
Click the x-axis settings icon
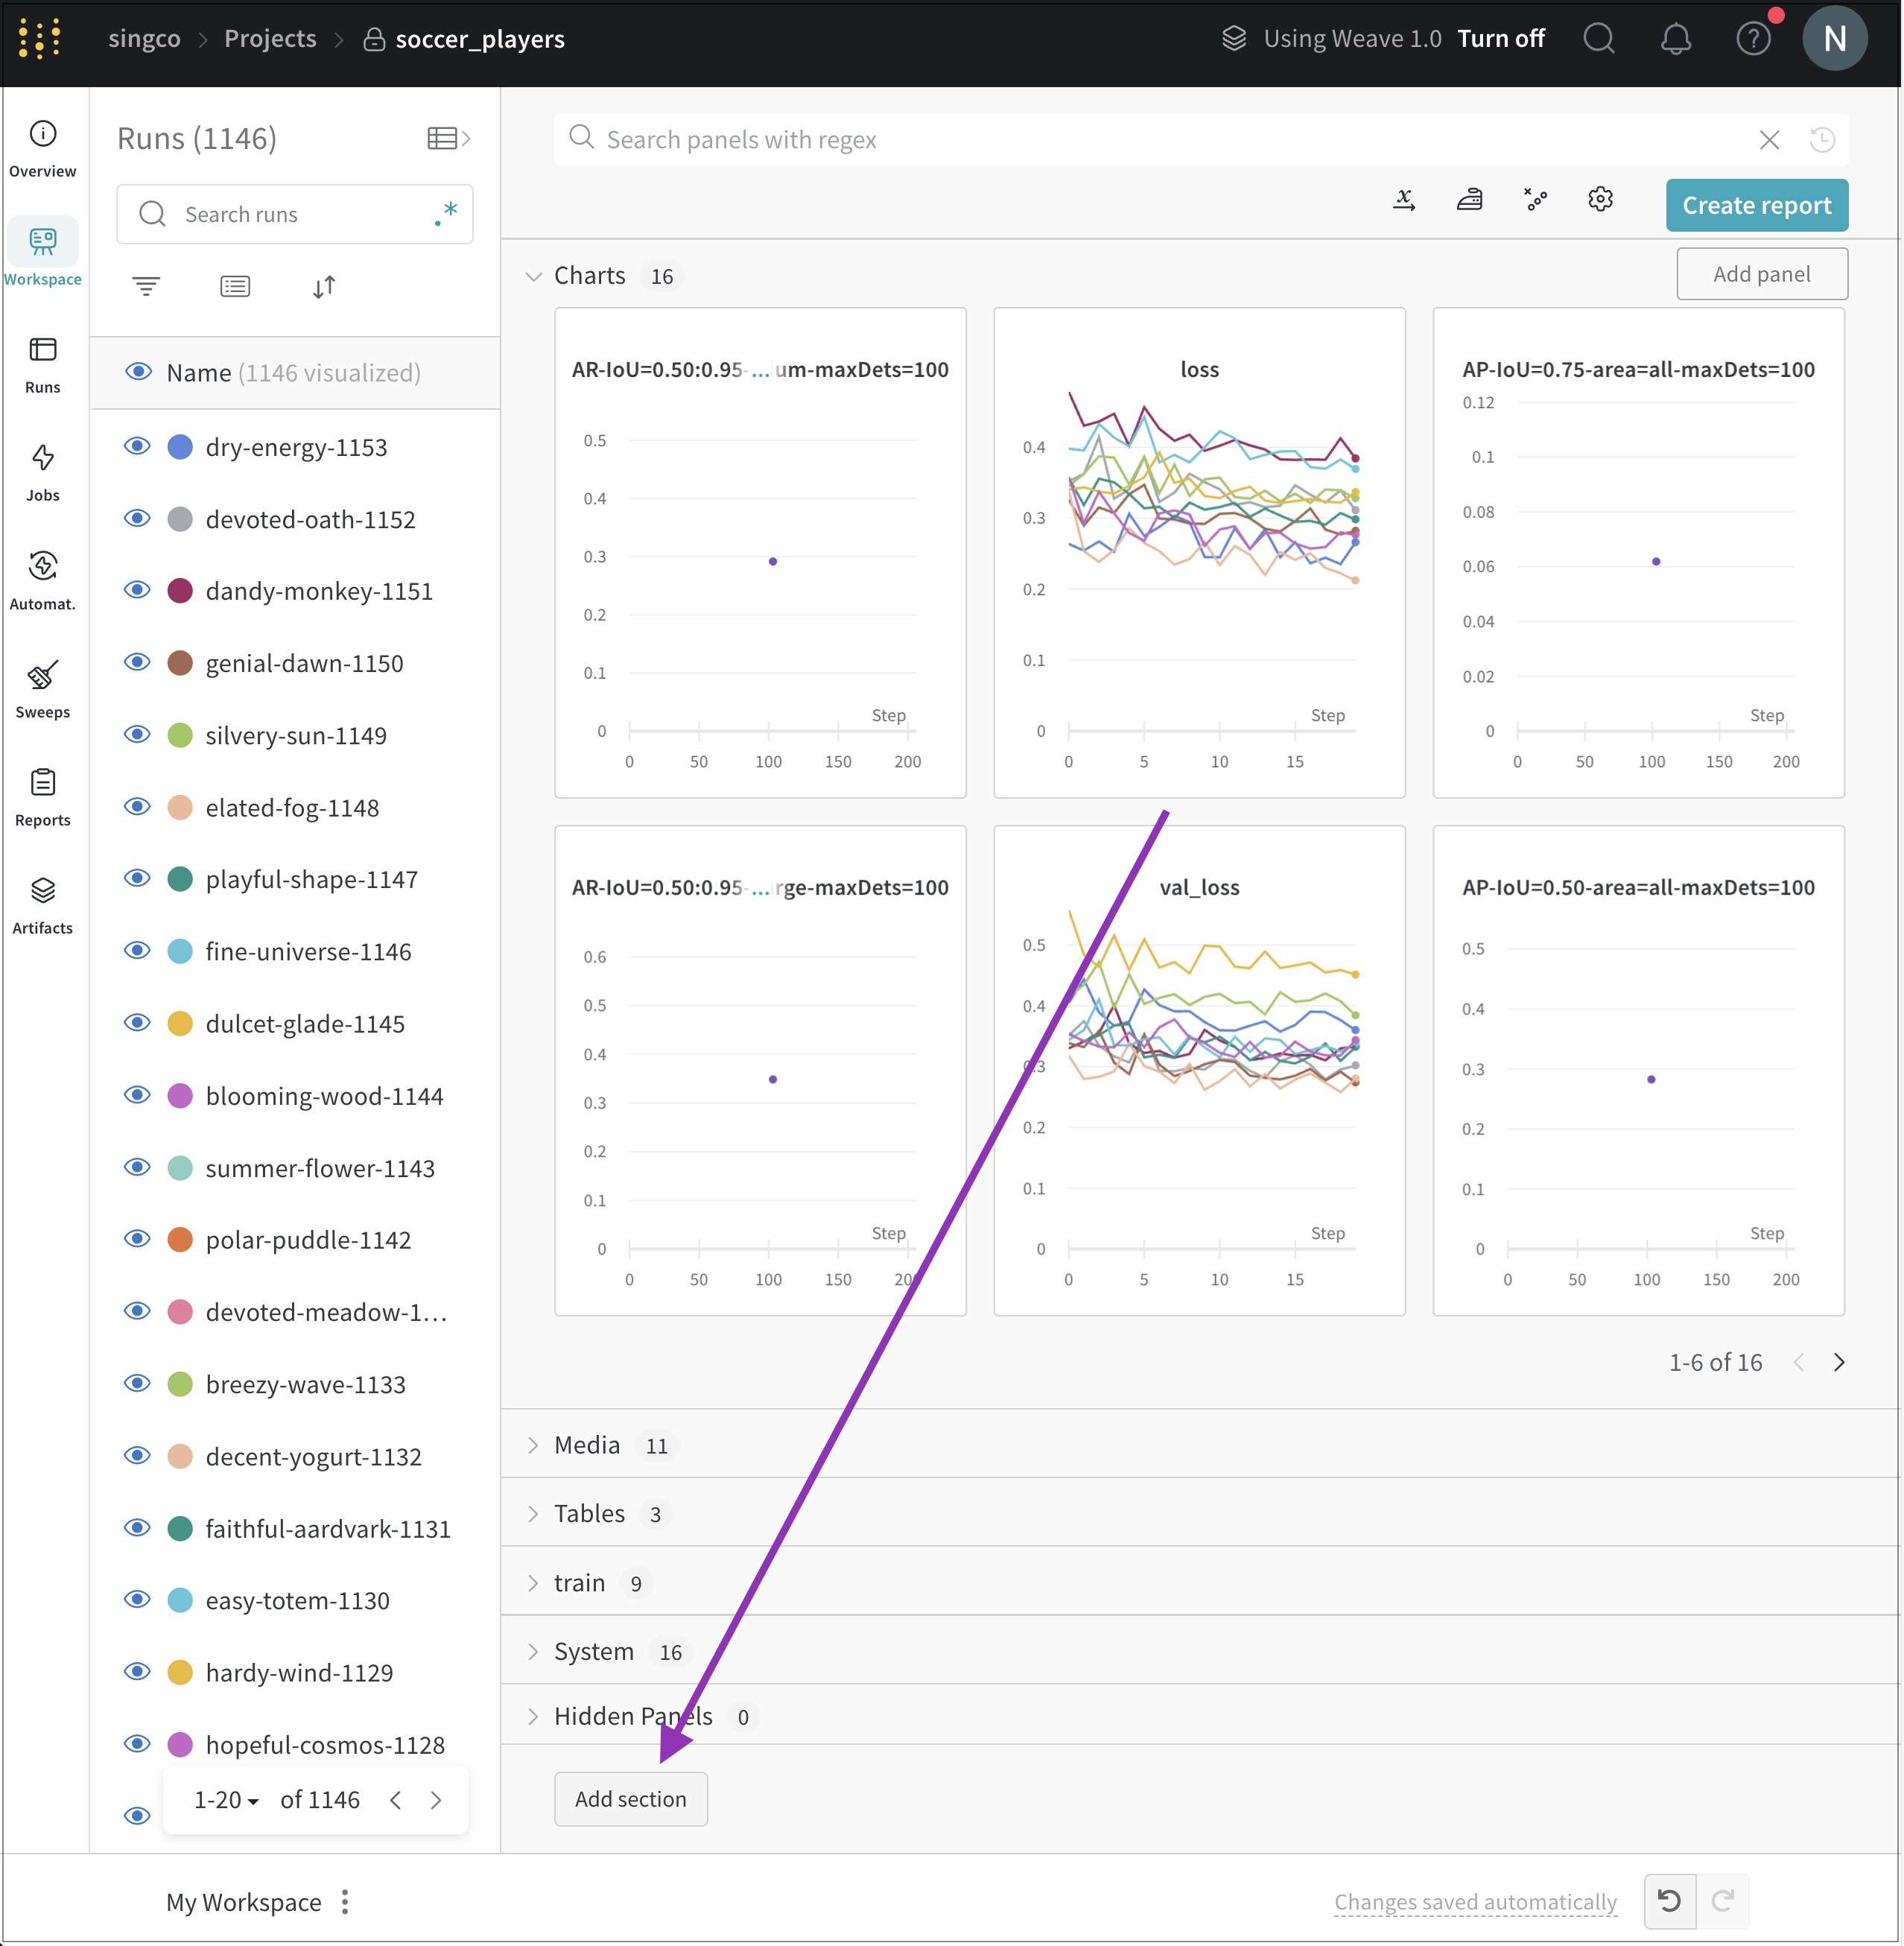(x=1403, y=199)
